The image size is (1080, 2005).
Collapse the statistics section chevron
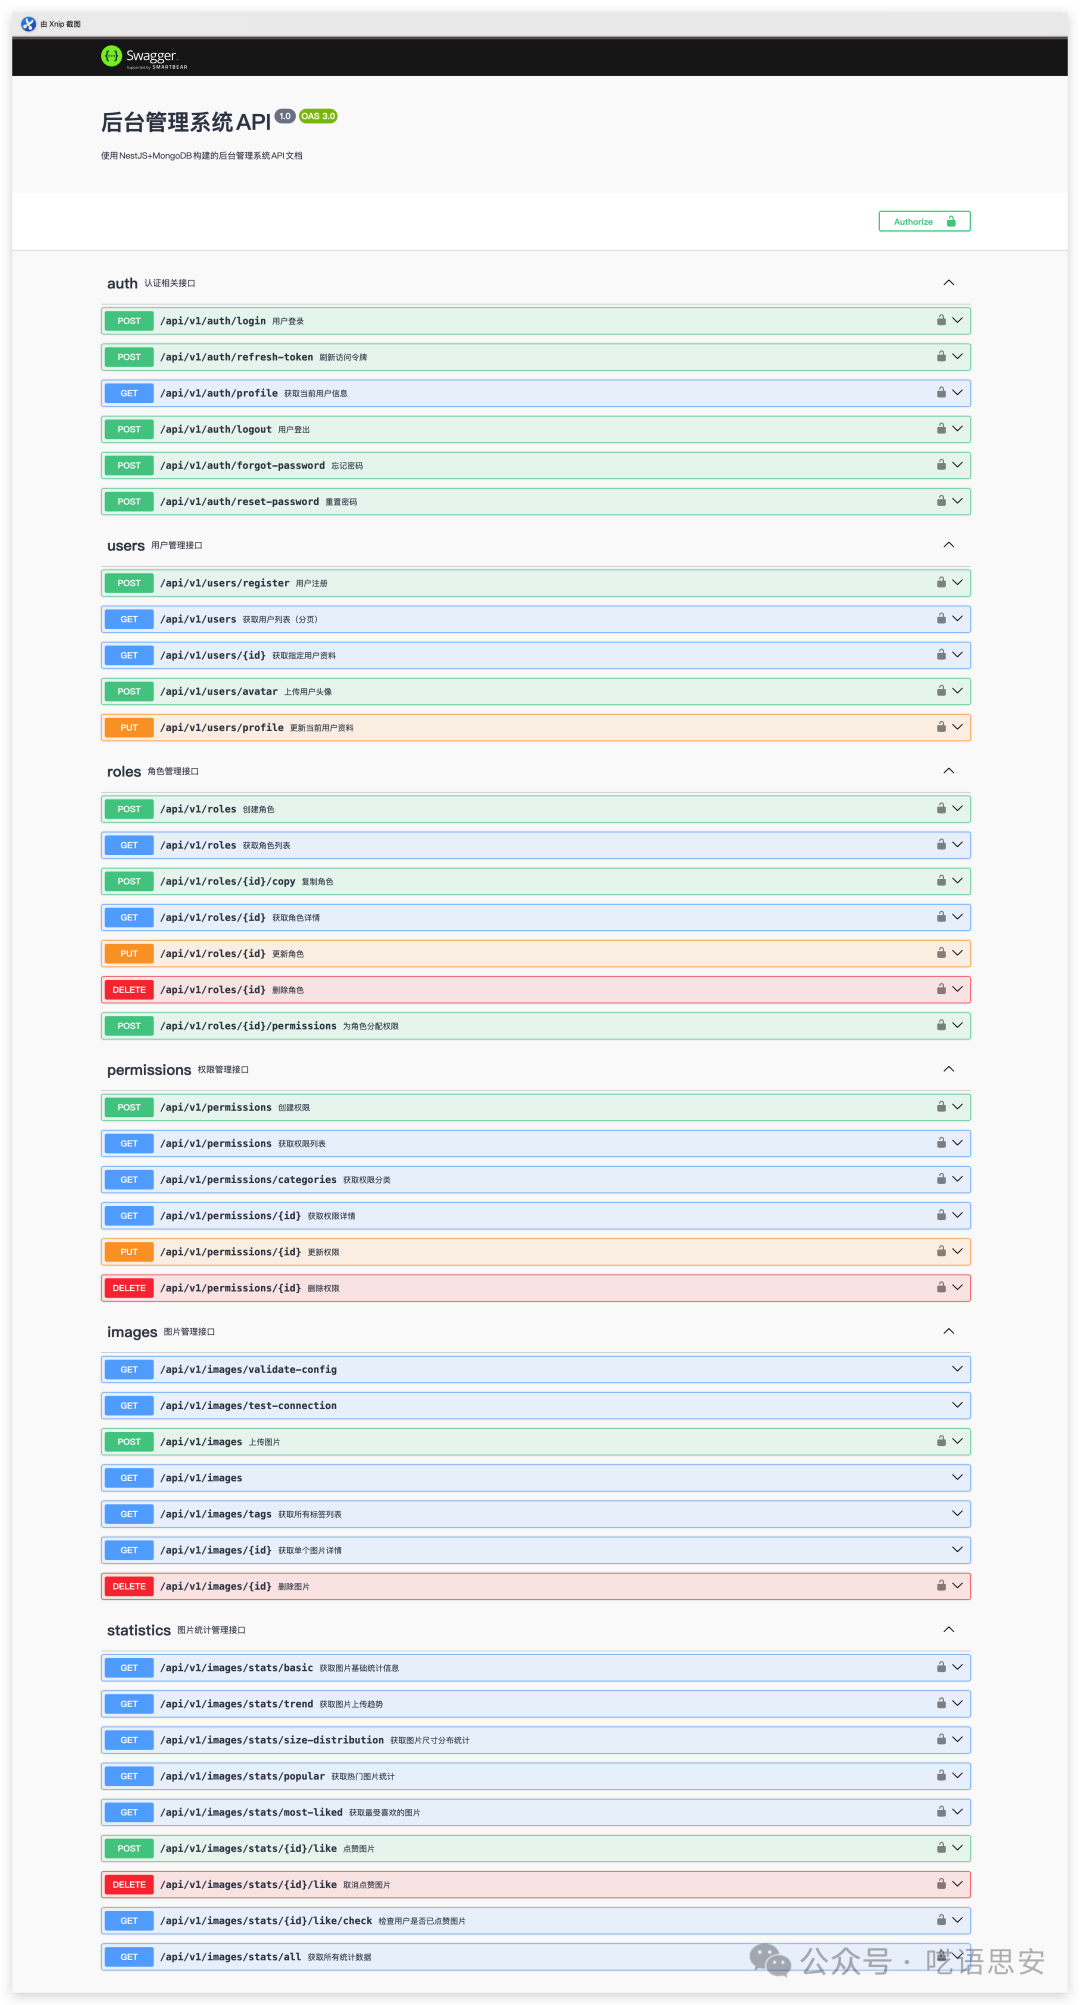[948, 1630]
